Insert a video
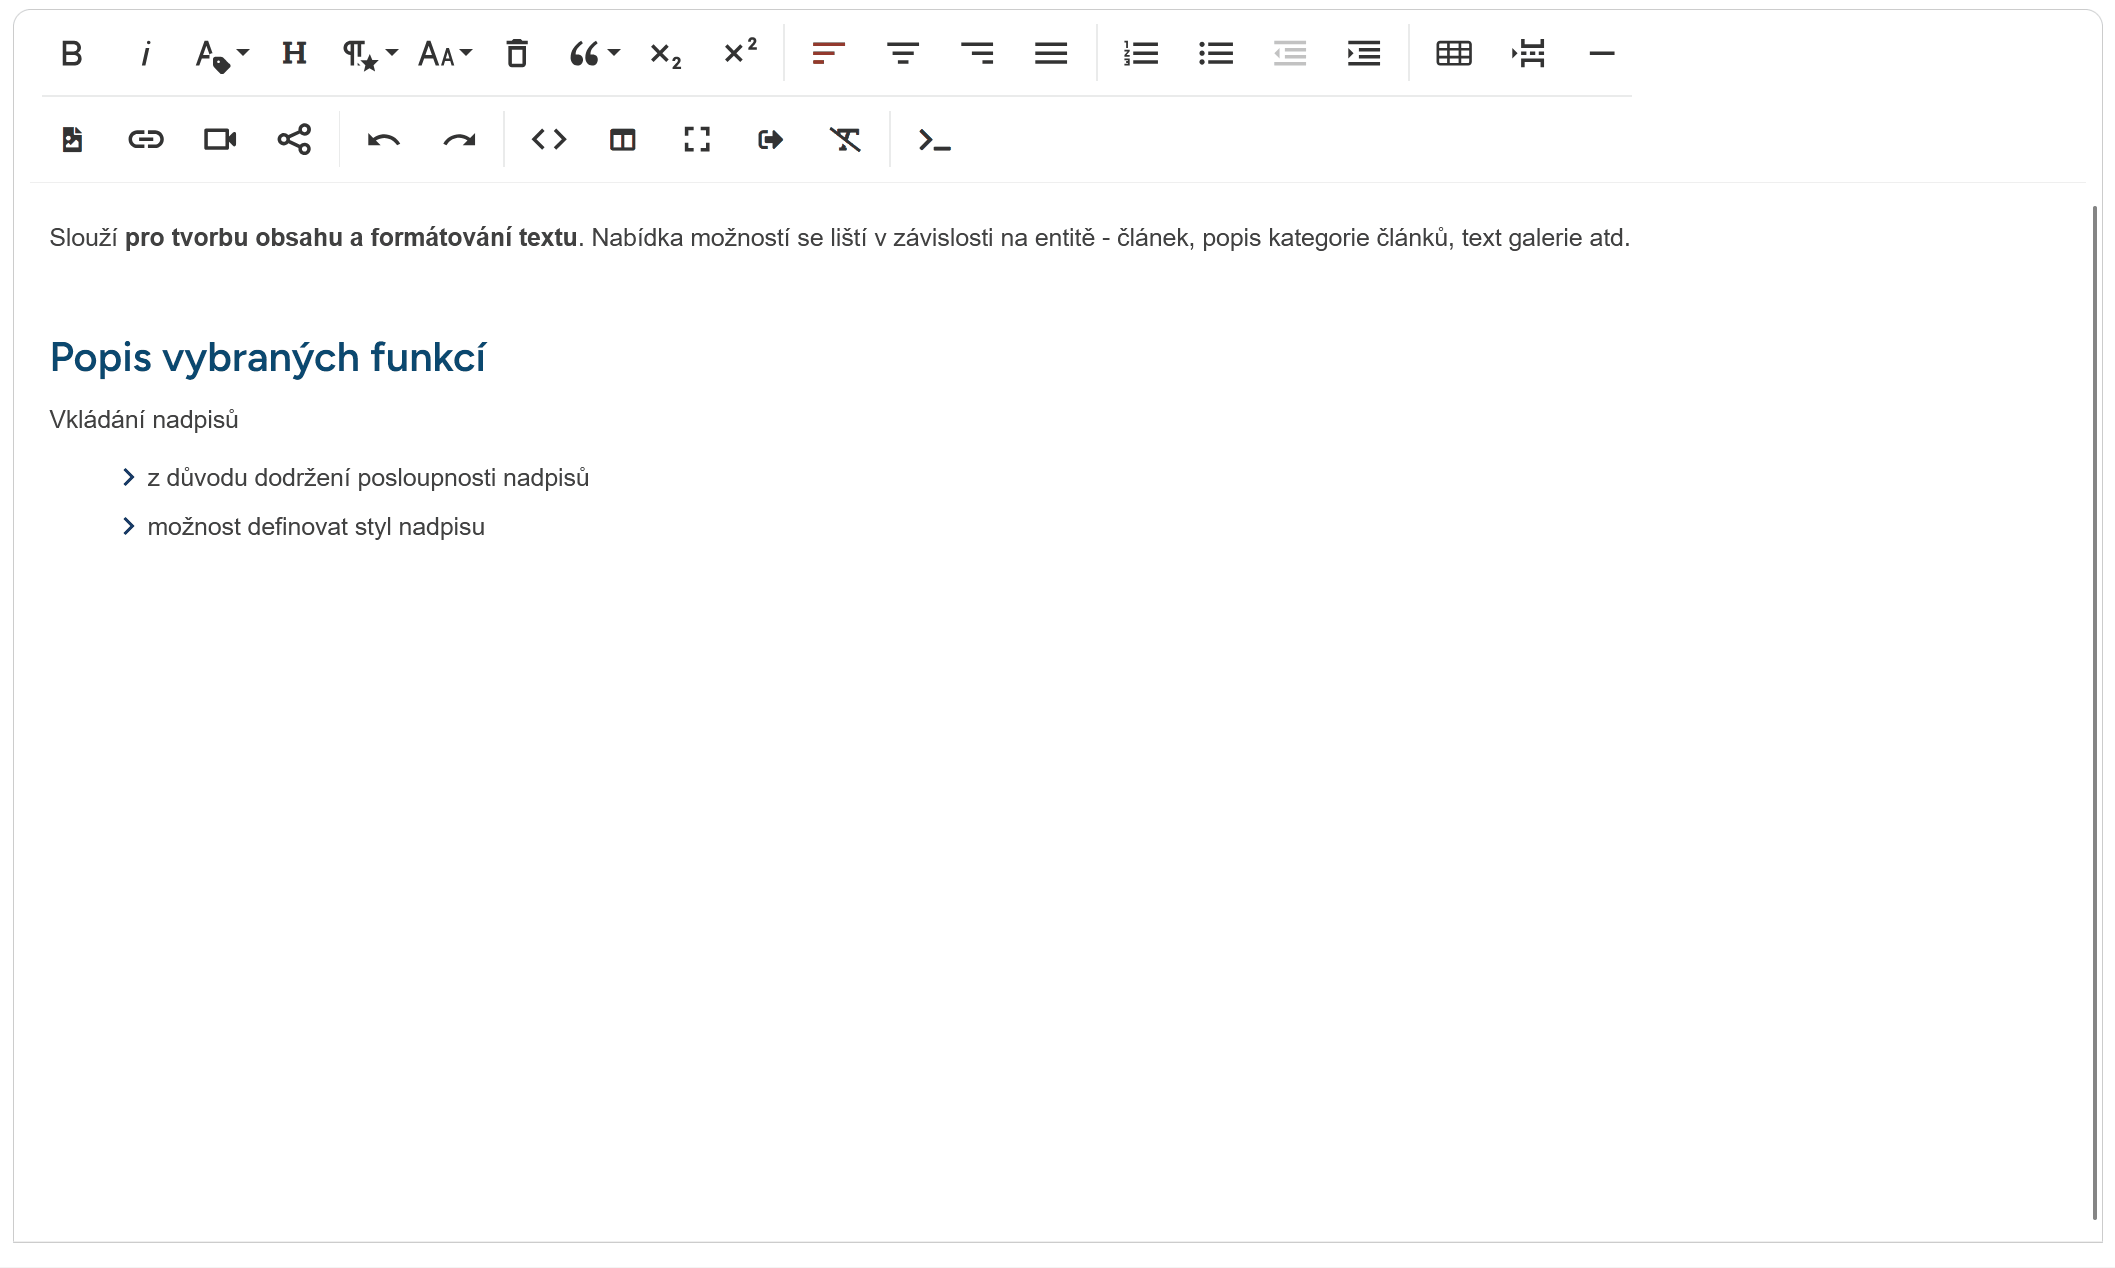This screenshot has width=2115, height=1268. (x=220, y=140)
